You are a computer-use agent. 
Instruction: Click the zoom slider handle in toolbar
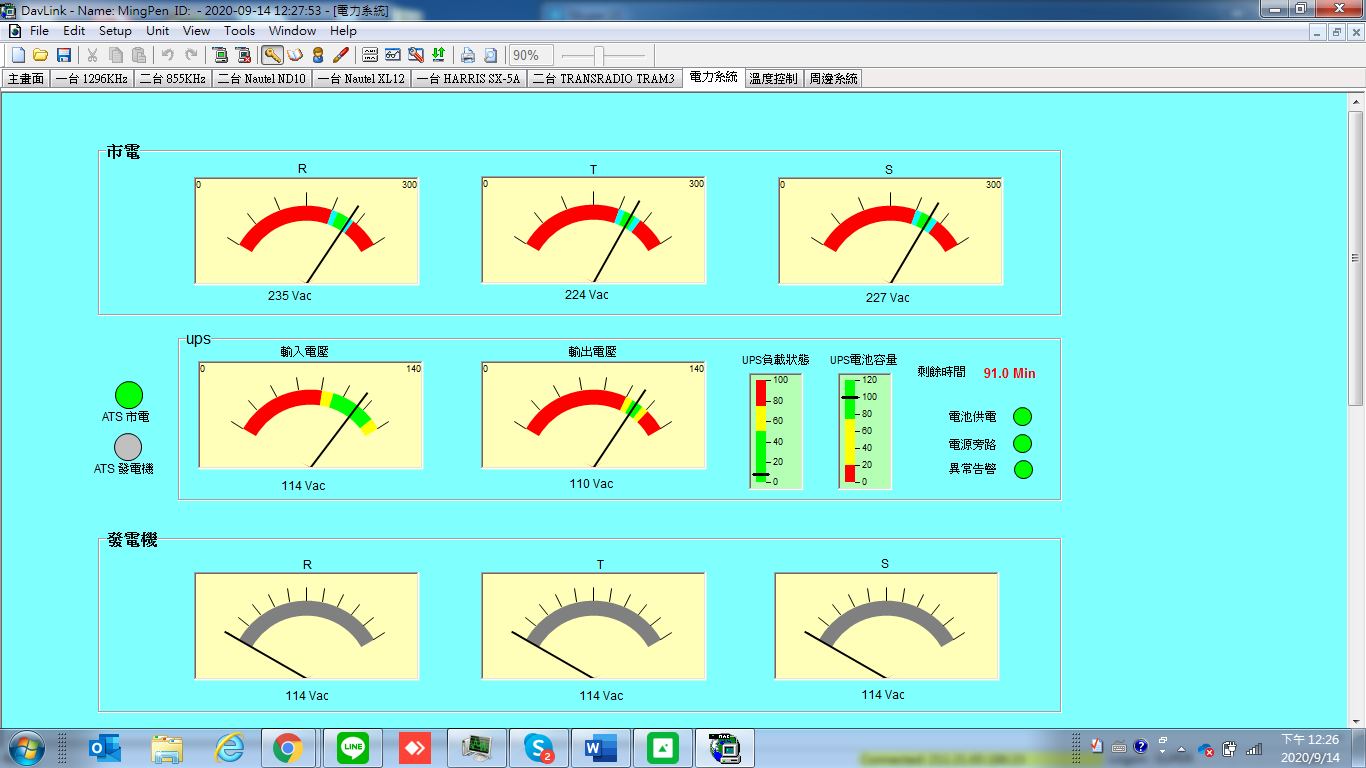598,55
